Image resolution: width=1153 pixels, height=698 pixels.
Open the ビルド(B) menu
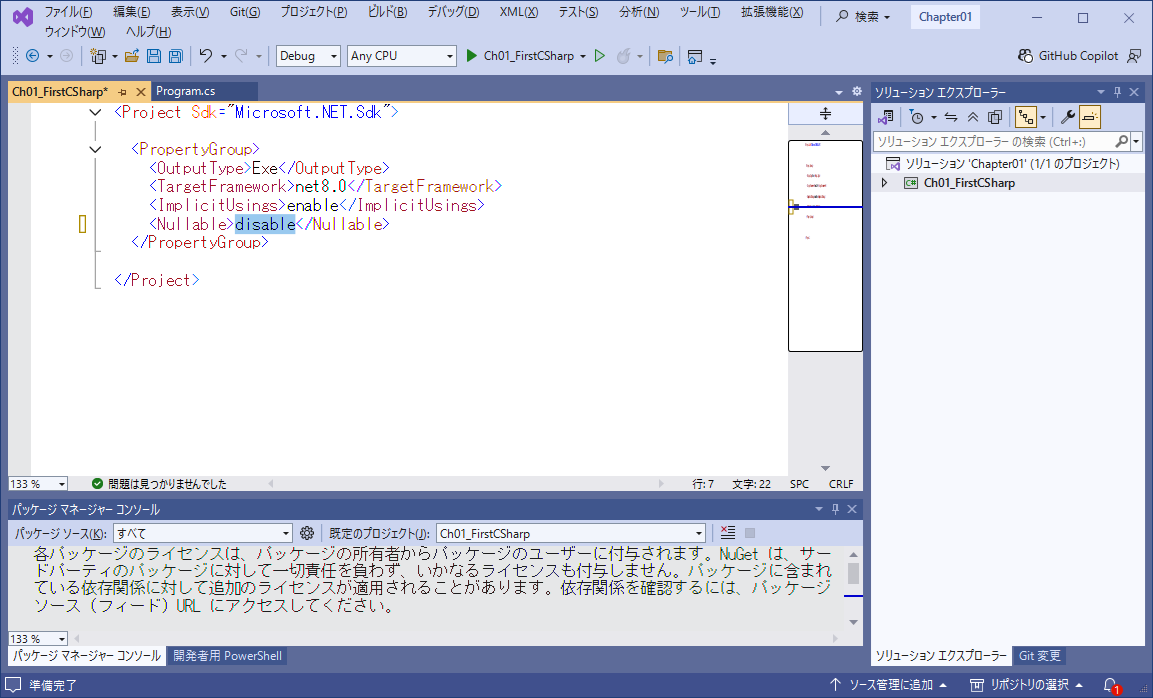pos(387,12)
